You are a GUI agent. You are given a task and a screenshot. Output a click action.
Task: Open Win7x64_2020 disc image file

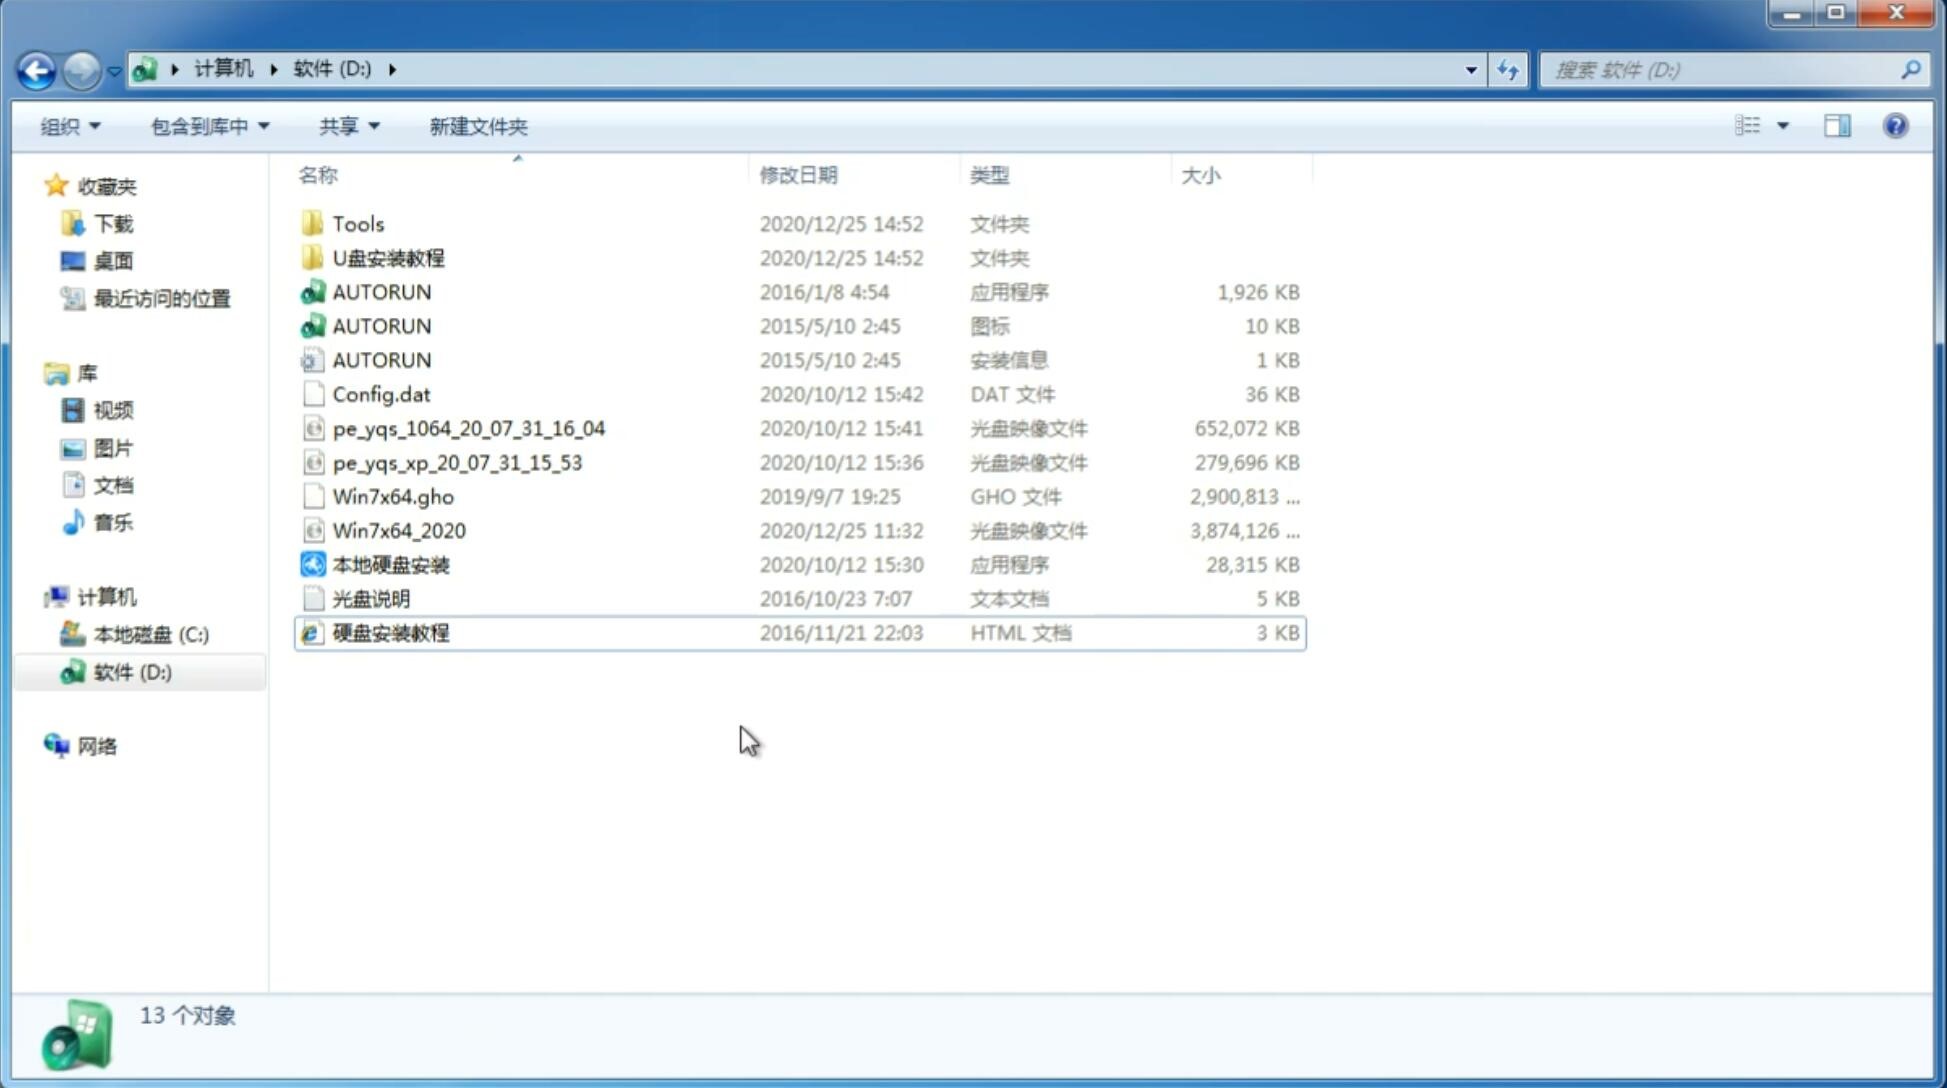click(397, 529)
